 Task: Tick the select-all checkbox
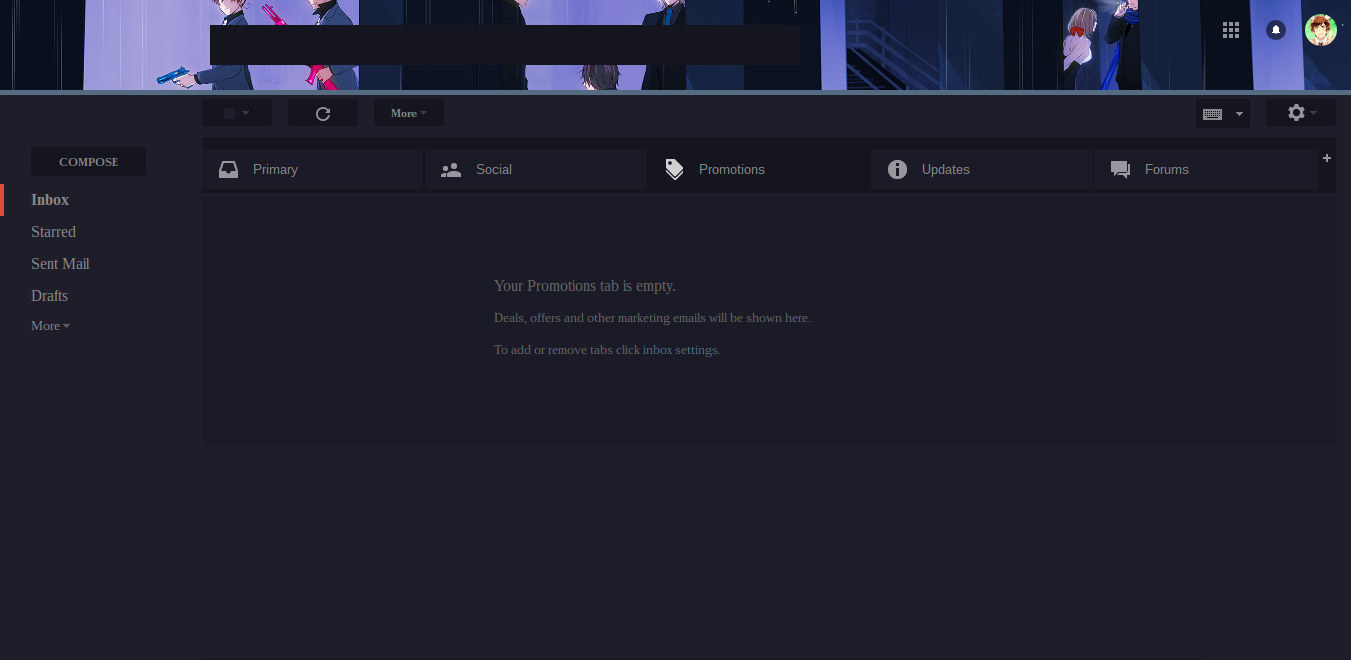(x=229, y=114)
